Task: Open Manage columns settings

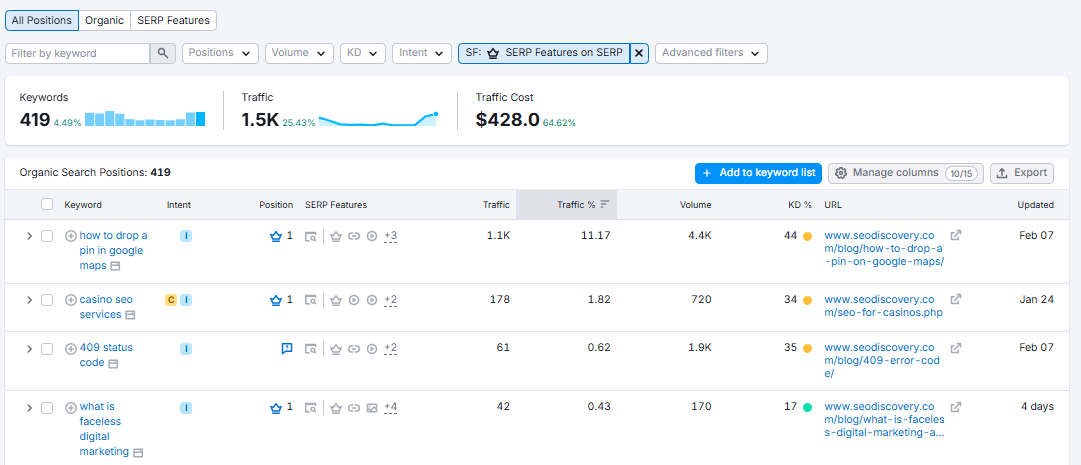Action: (x=907, y=172)
